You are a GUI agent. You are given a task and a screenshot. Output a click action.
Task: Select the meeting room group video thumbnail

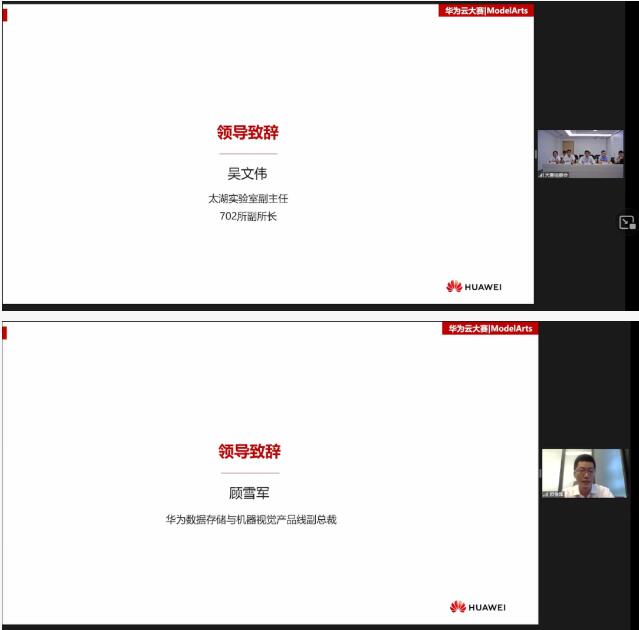click(x=580, y=153)
